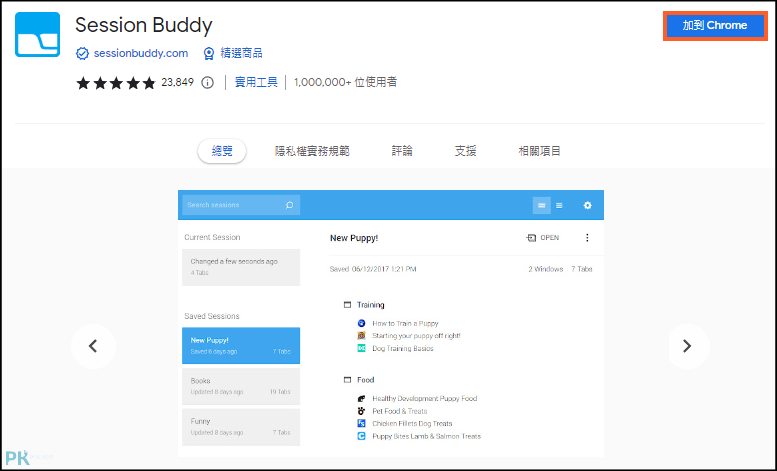Click the search magnifier icon
The image size is (777, 471).
[289, 205]
